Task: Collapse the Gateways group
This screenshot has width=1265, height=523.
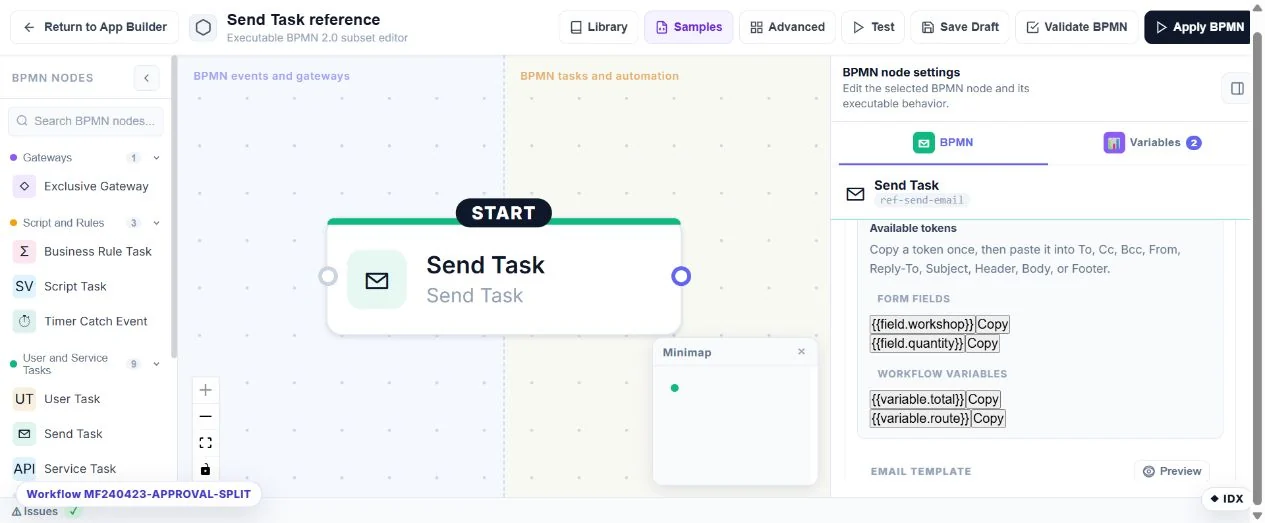Action: click(x=156, y=158)
